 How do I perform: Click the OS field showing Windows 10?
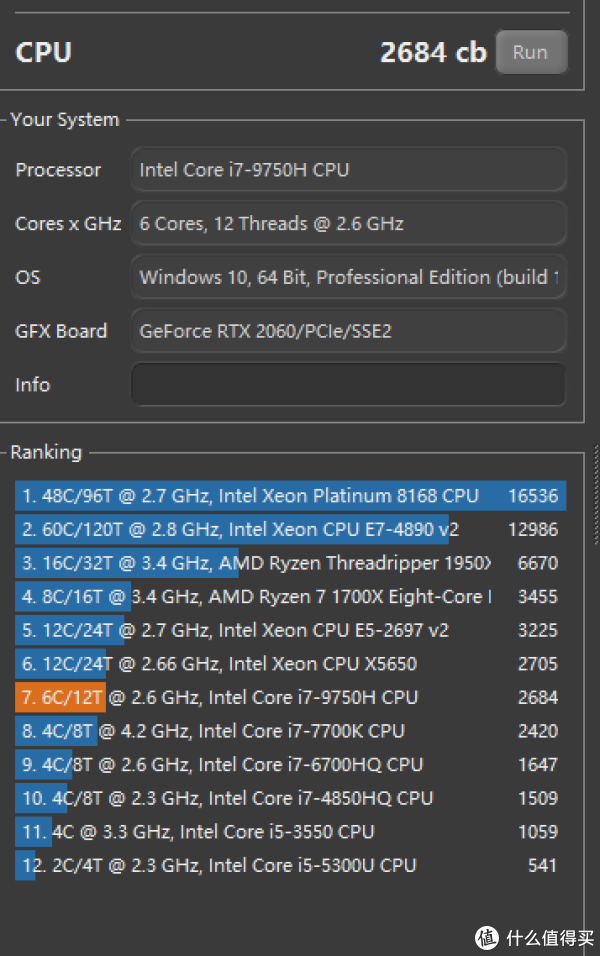pyautogui.click(x=348, y=277)
